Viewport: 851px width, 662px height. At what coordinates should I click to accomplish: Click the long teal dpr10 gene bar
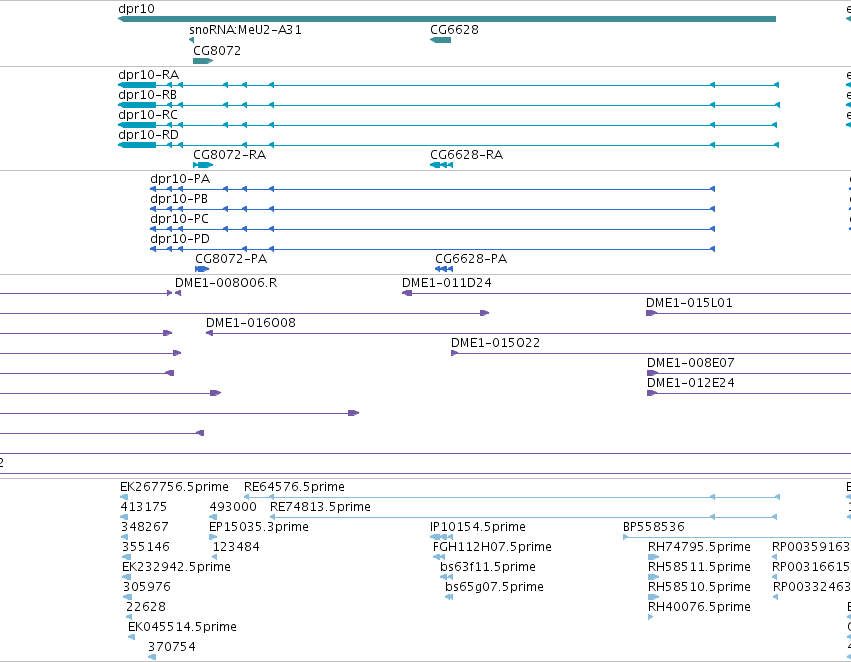(447, 19)
